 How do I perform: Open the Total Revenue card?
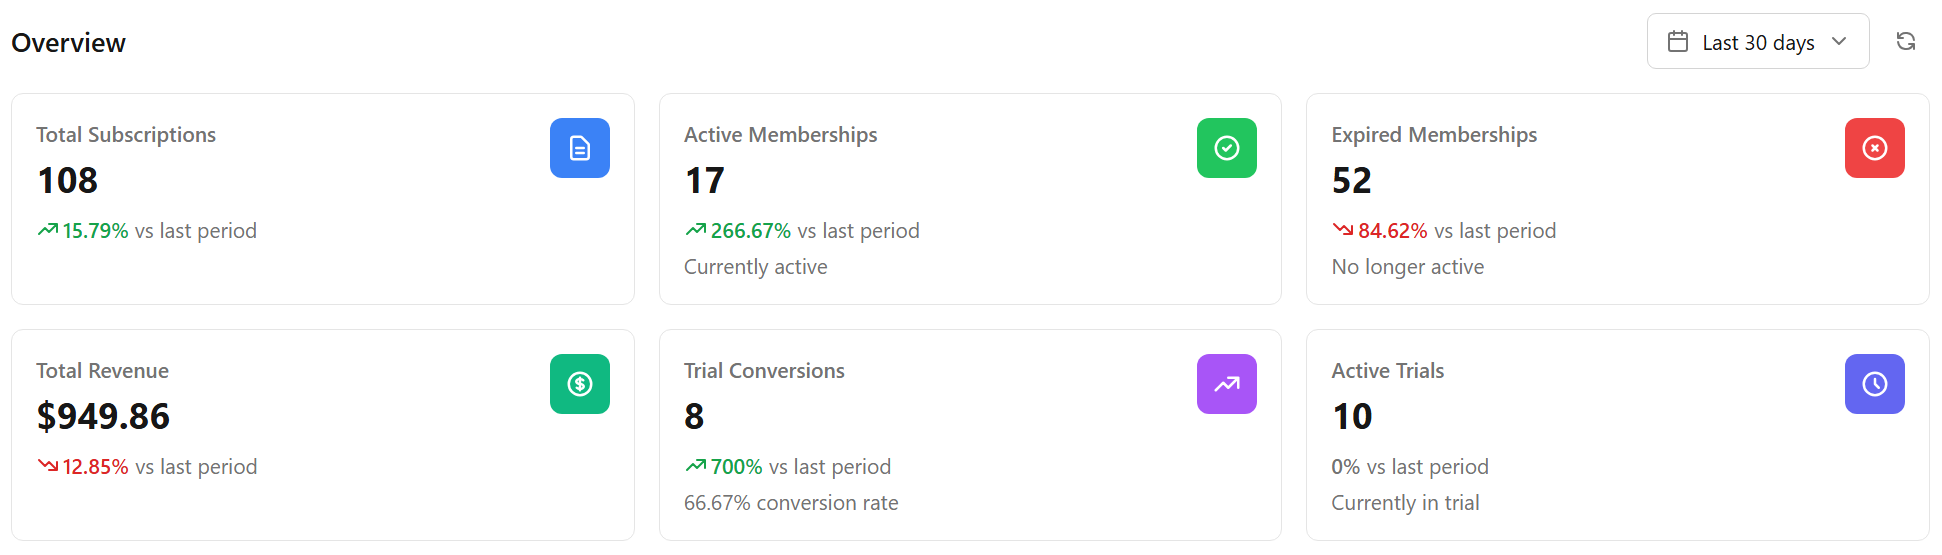322,435
